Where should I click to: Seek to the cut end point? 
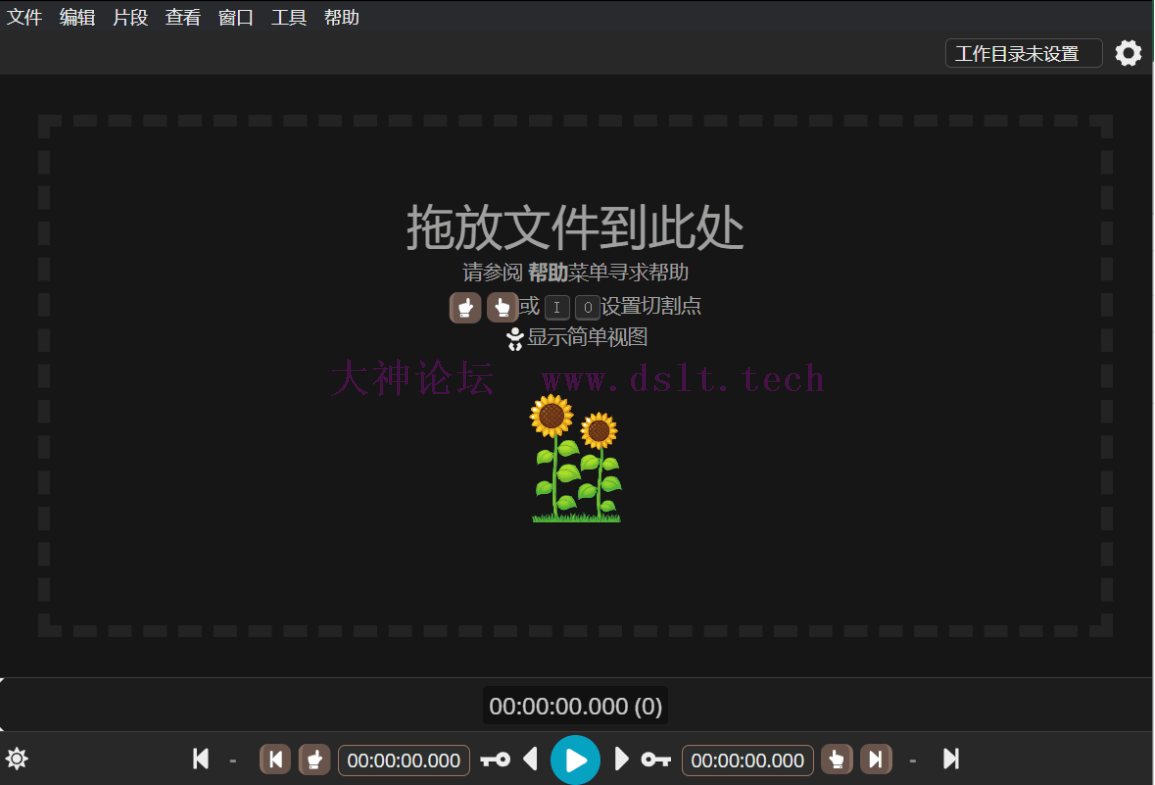tap(876, 760)
